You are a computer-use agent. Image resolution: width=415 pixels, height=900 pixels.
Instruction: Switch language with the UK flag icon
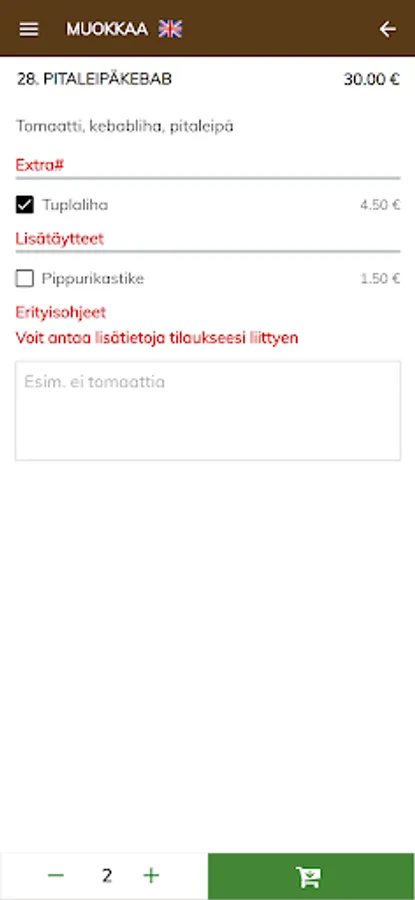[x=170, y=29]
